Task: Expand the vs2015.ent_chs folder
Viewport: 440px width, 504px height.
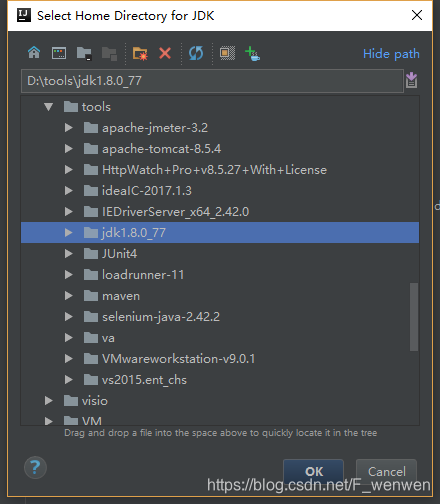Action: pos(69,380)
